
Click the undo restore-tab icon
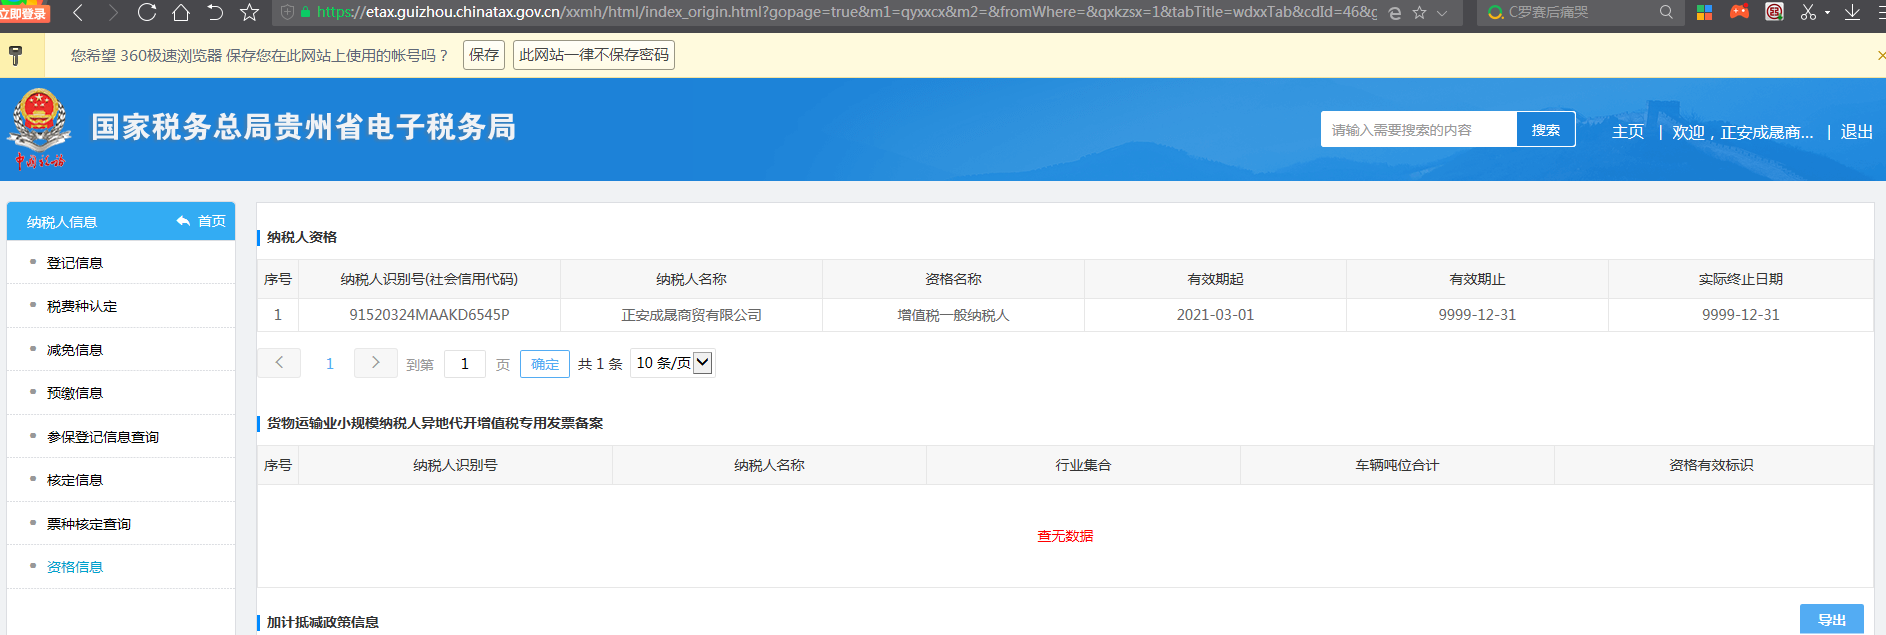(215, 13)
